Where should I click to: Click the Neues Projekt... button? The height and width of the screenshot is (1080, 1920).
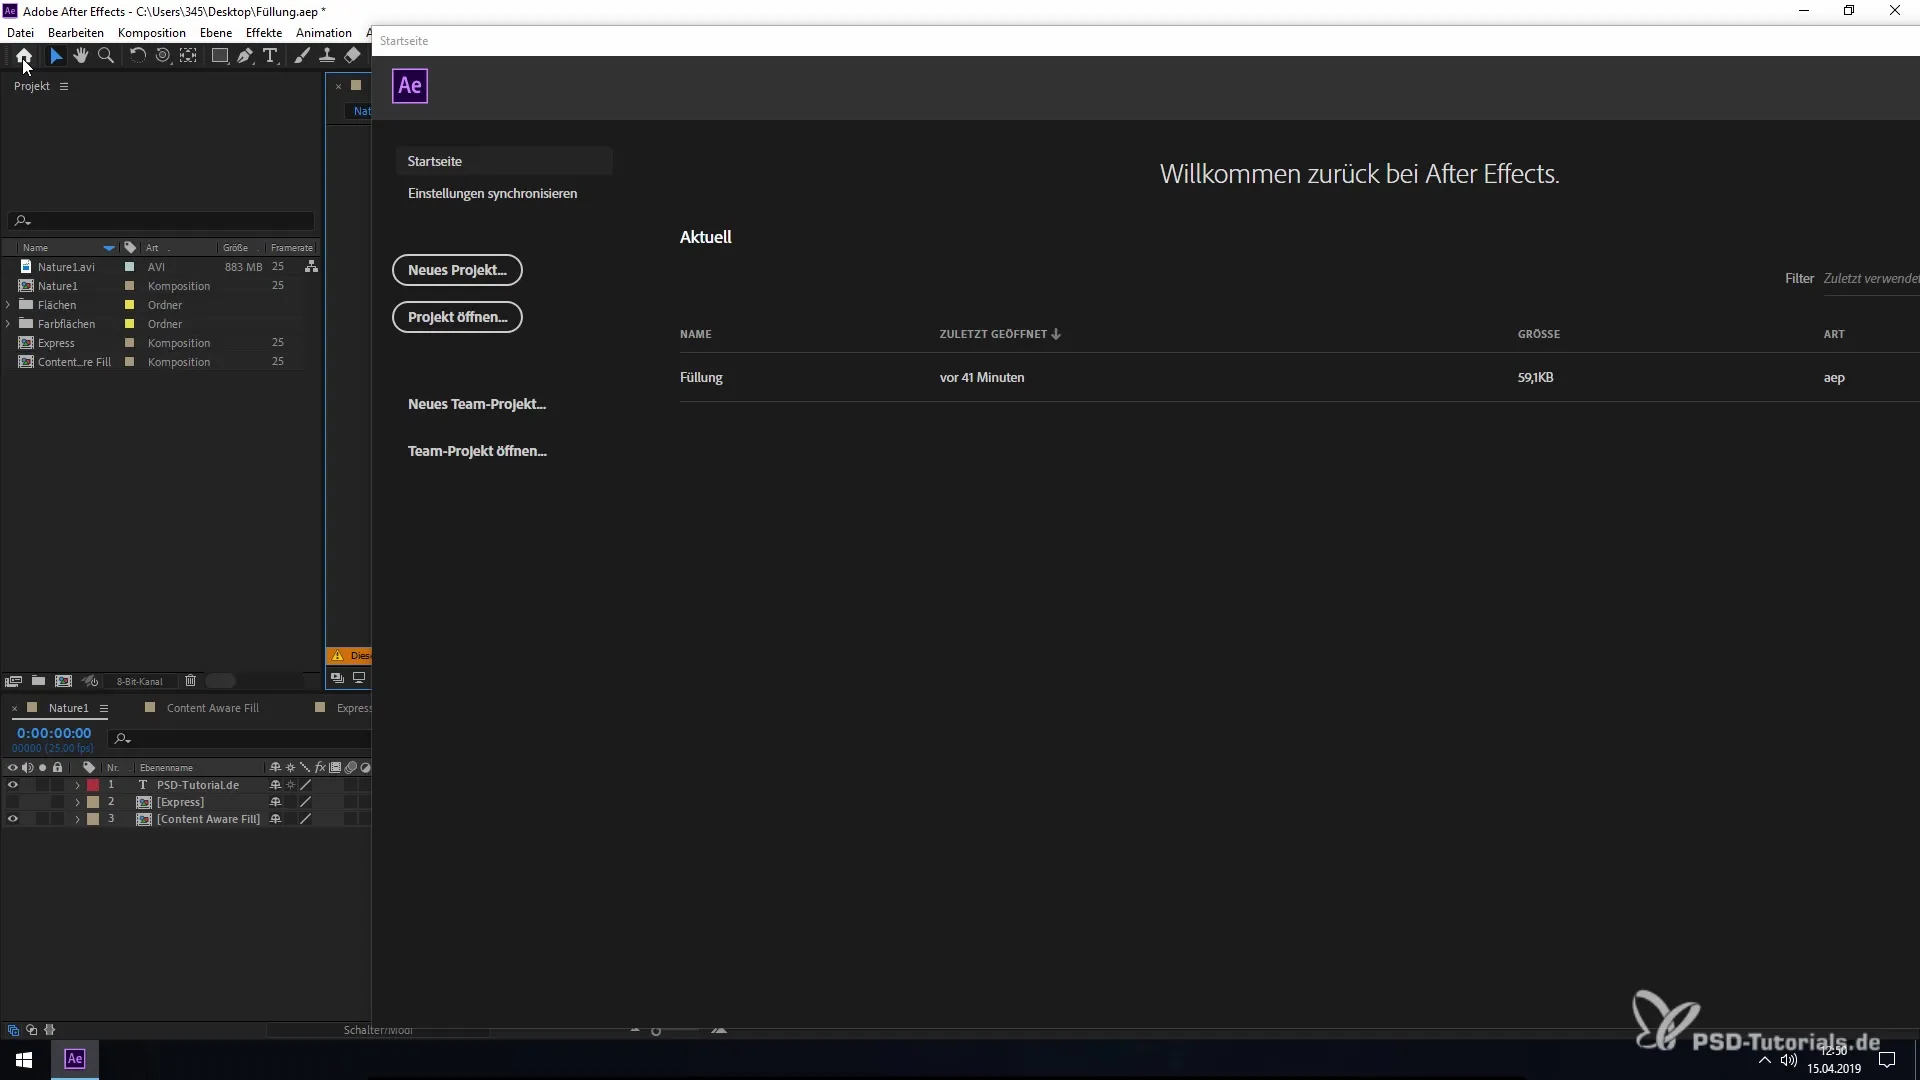457,270
